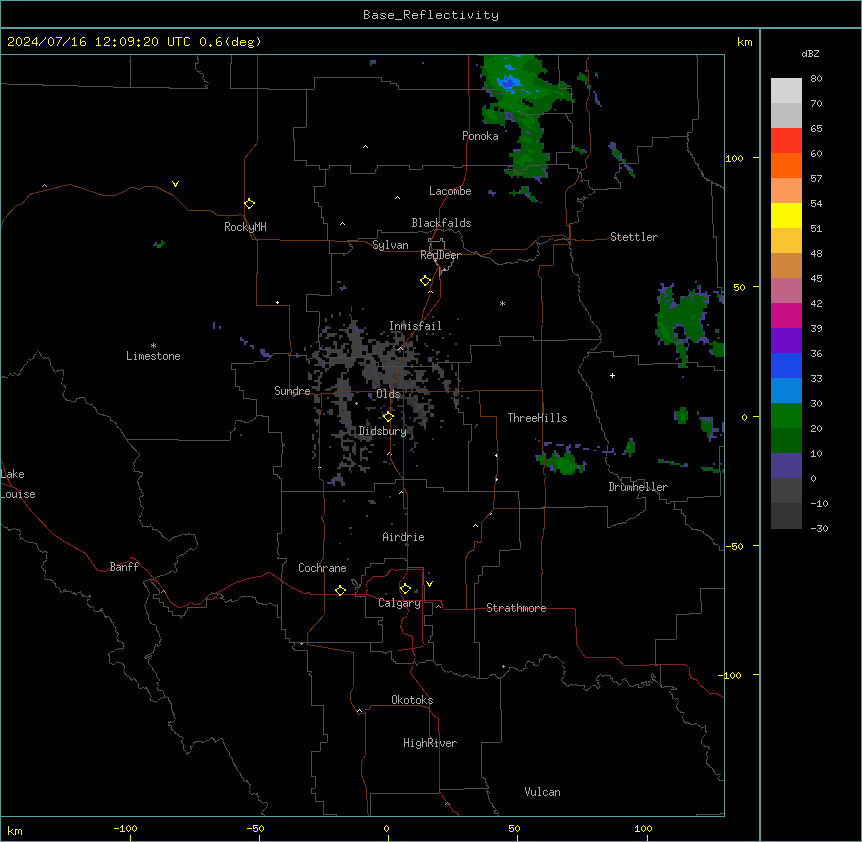This screenshot has width=862, height=842.
Task: Pick the magenta 42 dBZ legend swatch
Action: coord(786,315)
